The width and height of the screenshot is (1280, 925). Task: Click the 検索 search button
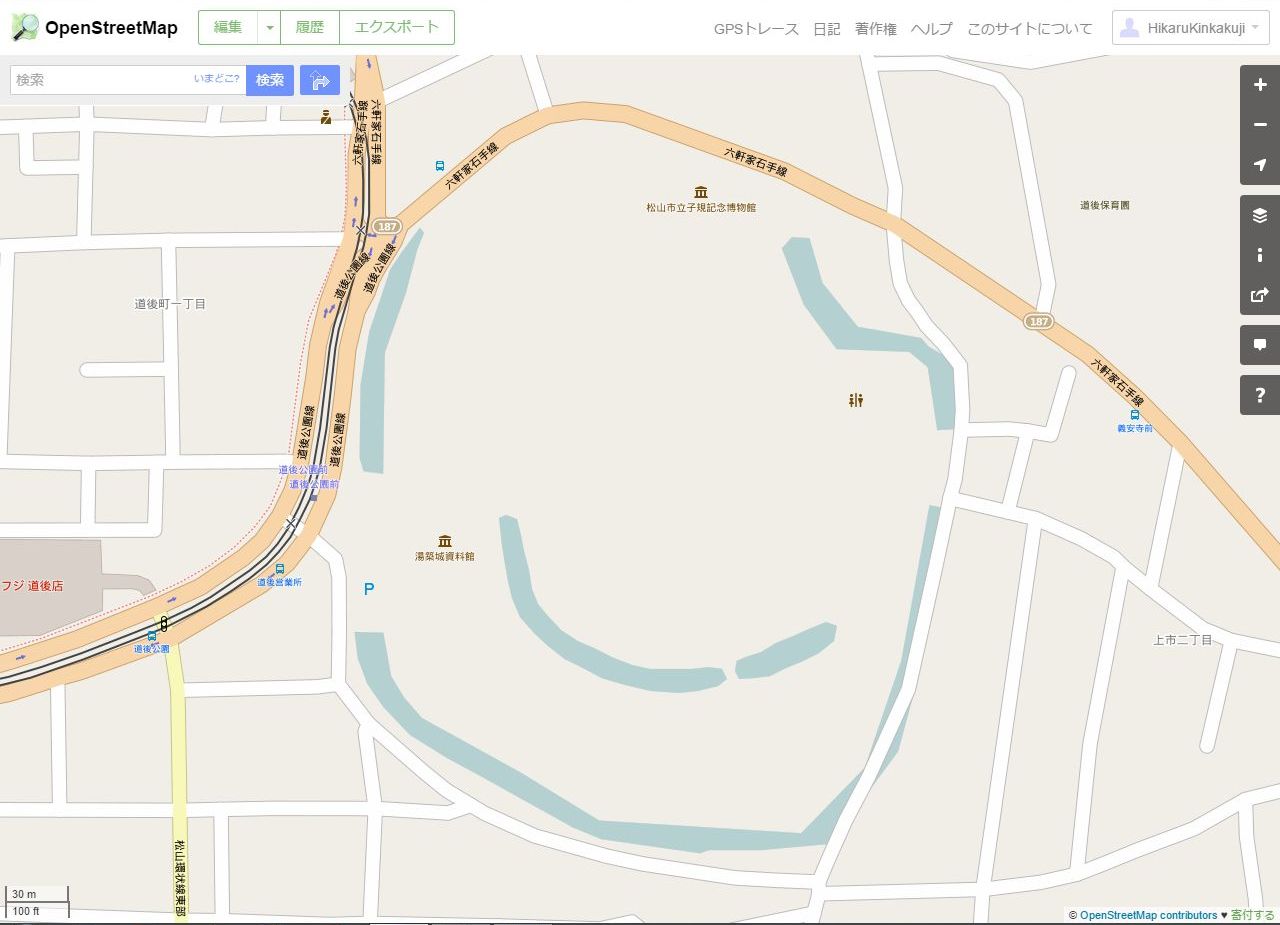pos(270,80)
